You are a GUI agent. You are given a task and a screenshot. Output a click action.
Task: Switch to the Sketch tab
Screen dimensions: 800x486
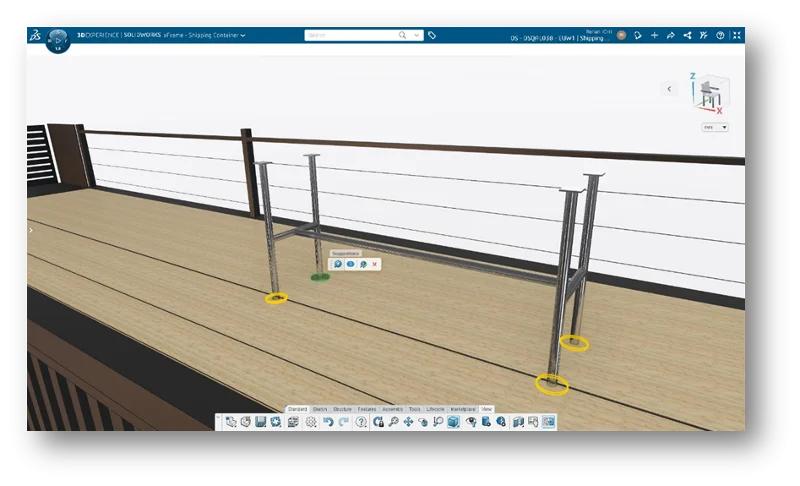[320, 409]
